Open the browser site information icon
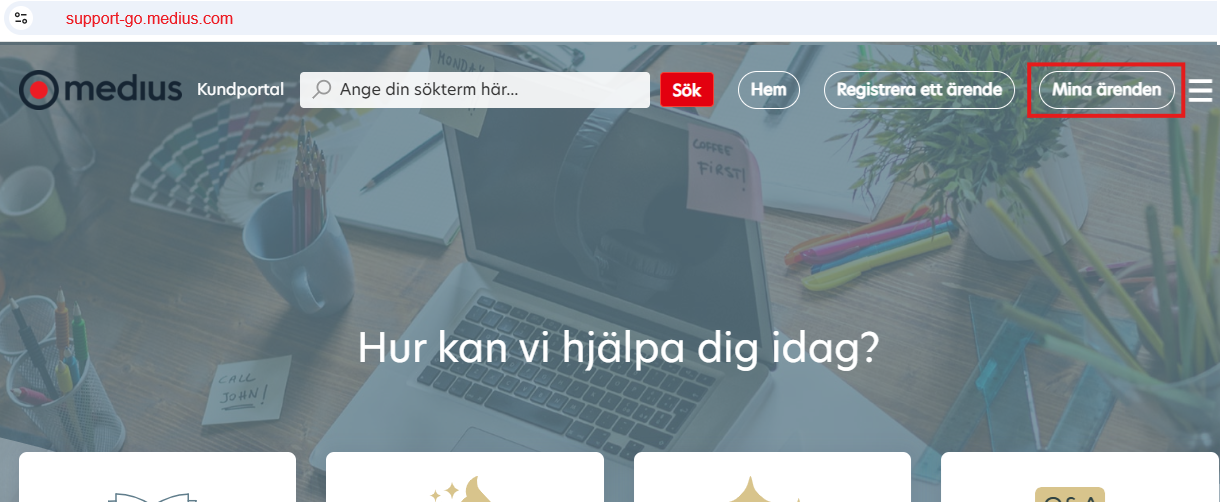The width and height of the screenshot is (1220, 502). (21, 18)
